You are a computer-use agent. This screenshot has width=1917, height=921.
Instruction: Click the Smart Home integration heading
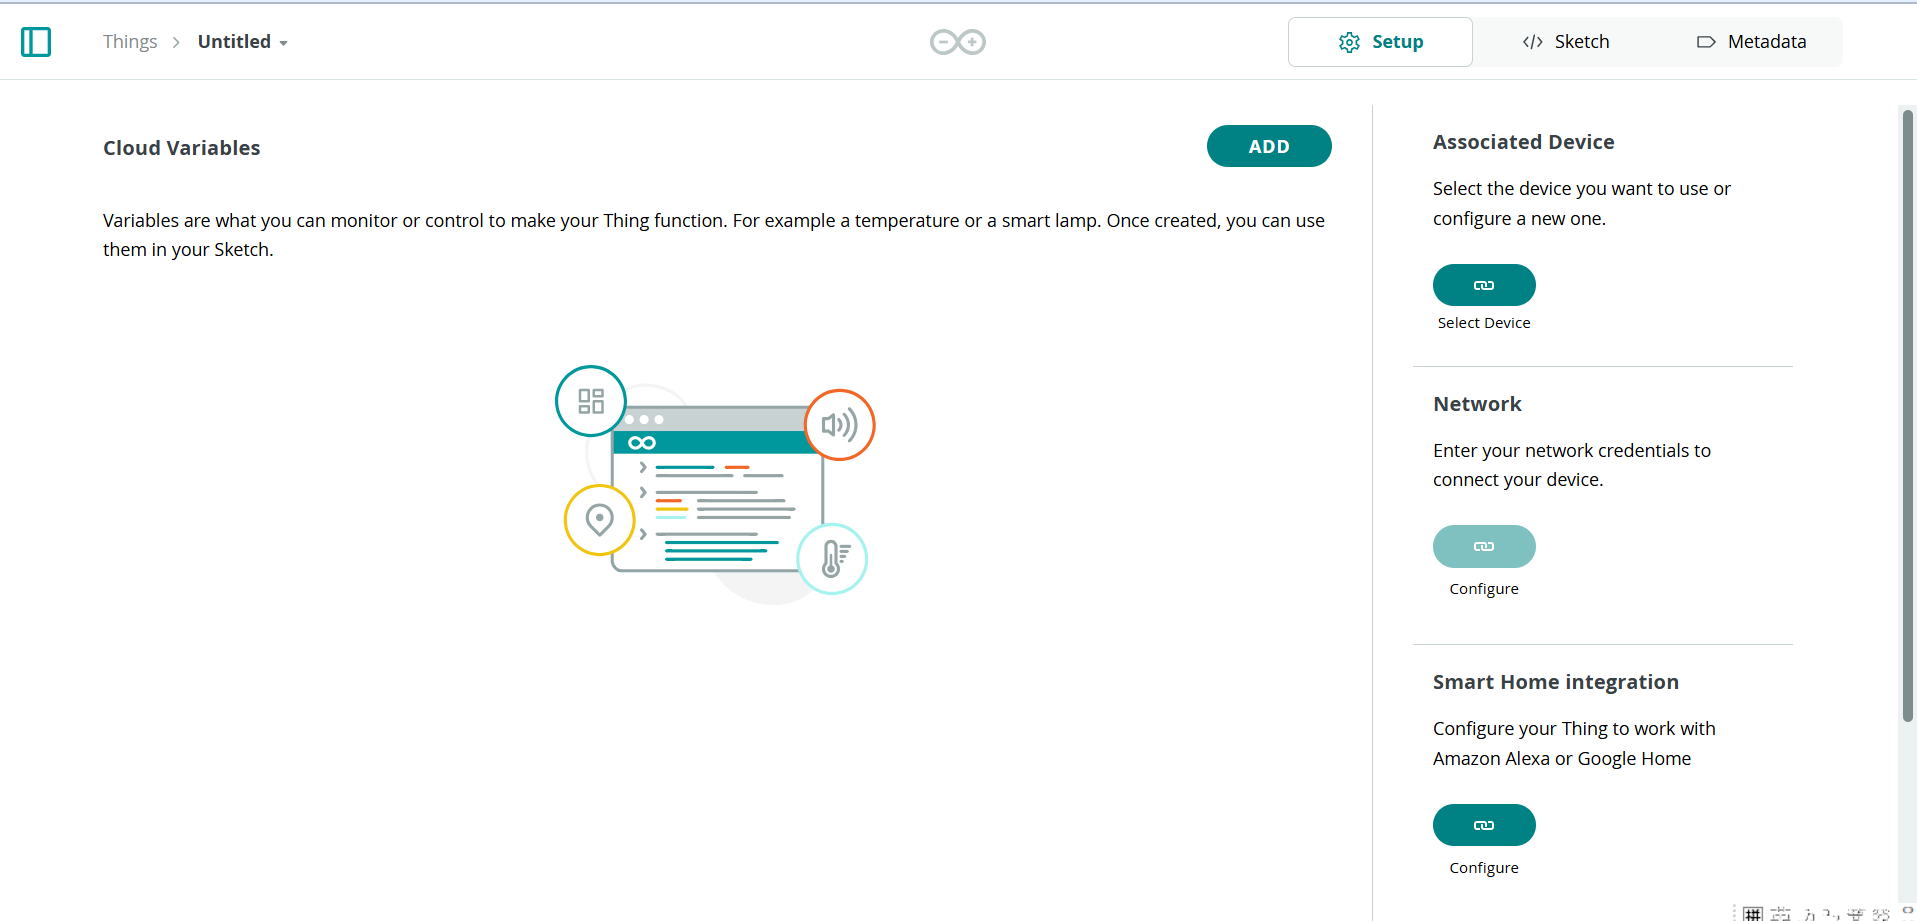1555,682
